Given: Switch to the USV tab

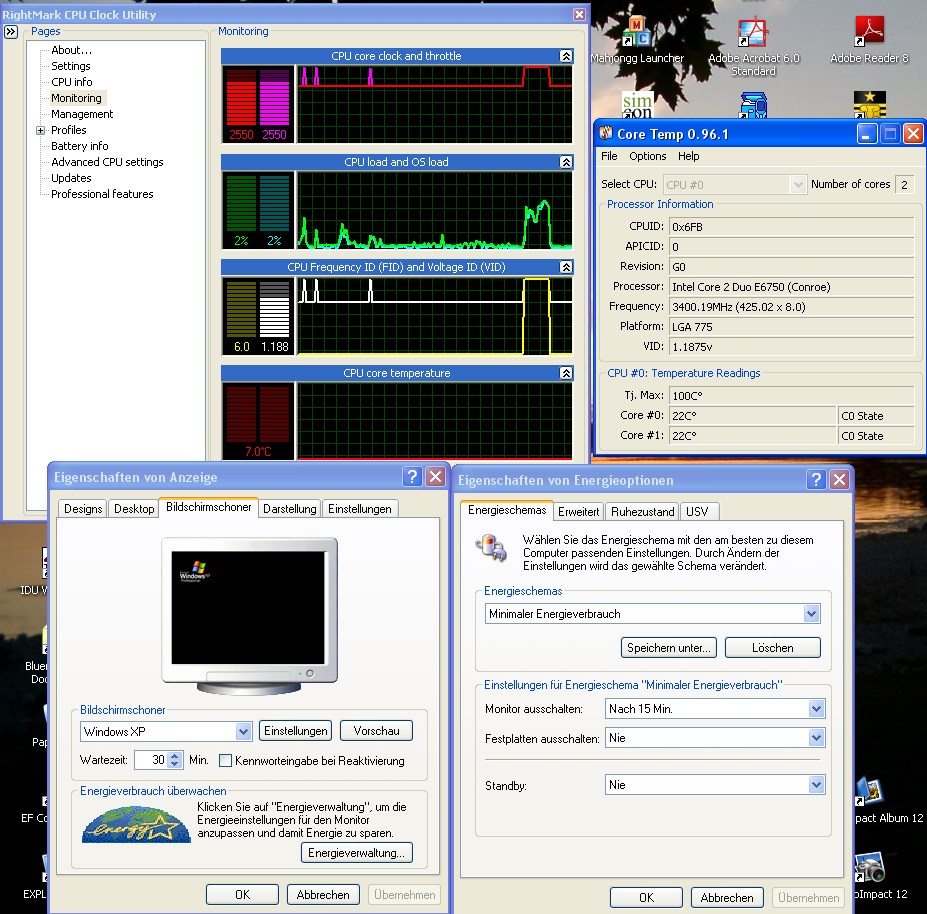Looking at the screenshot, I should (698, 512).
